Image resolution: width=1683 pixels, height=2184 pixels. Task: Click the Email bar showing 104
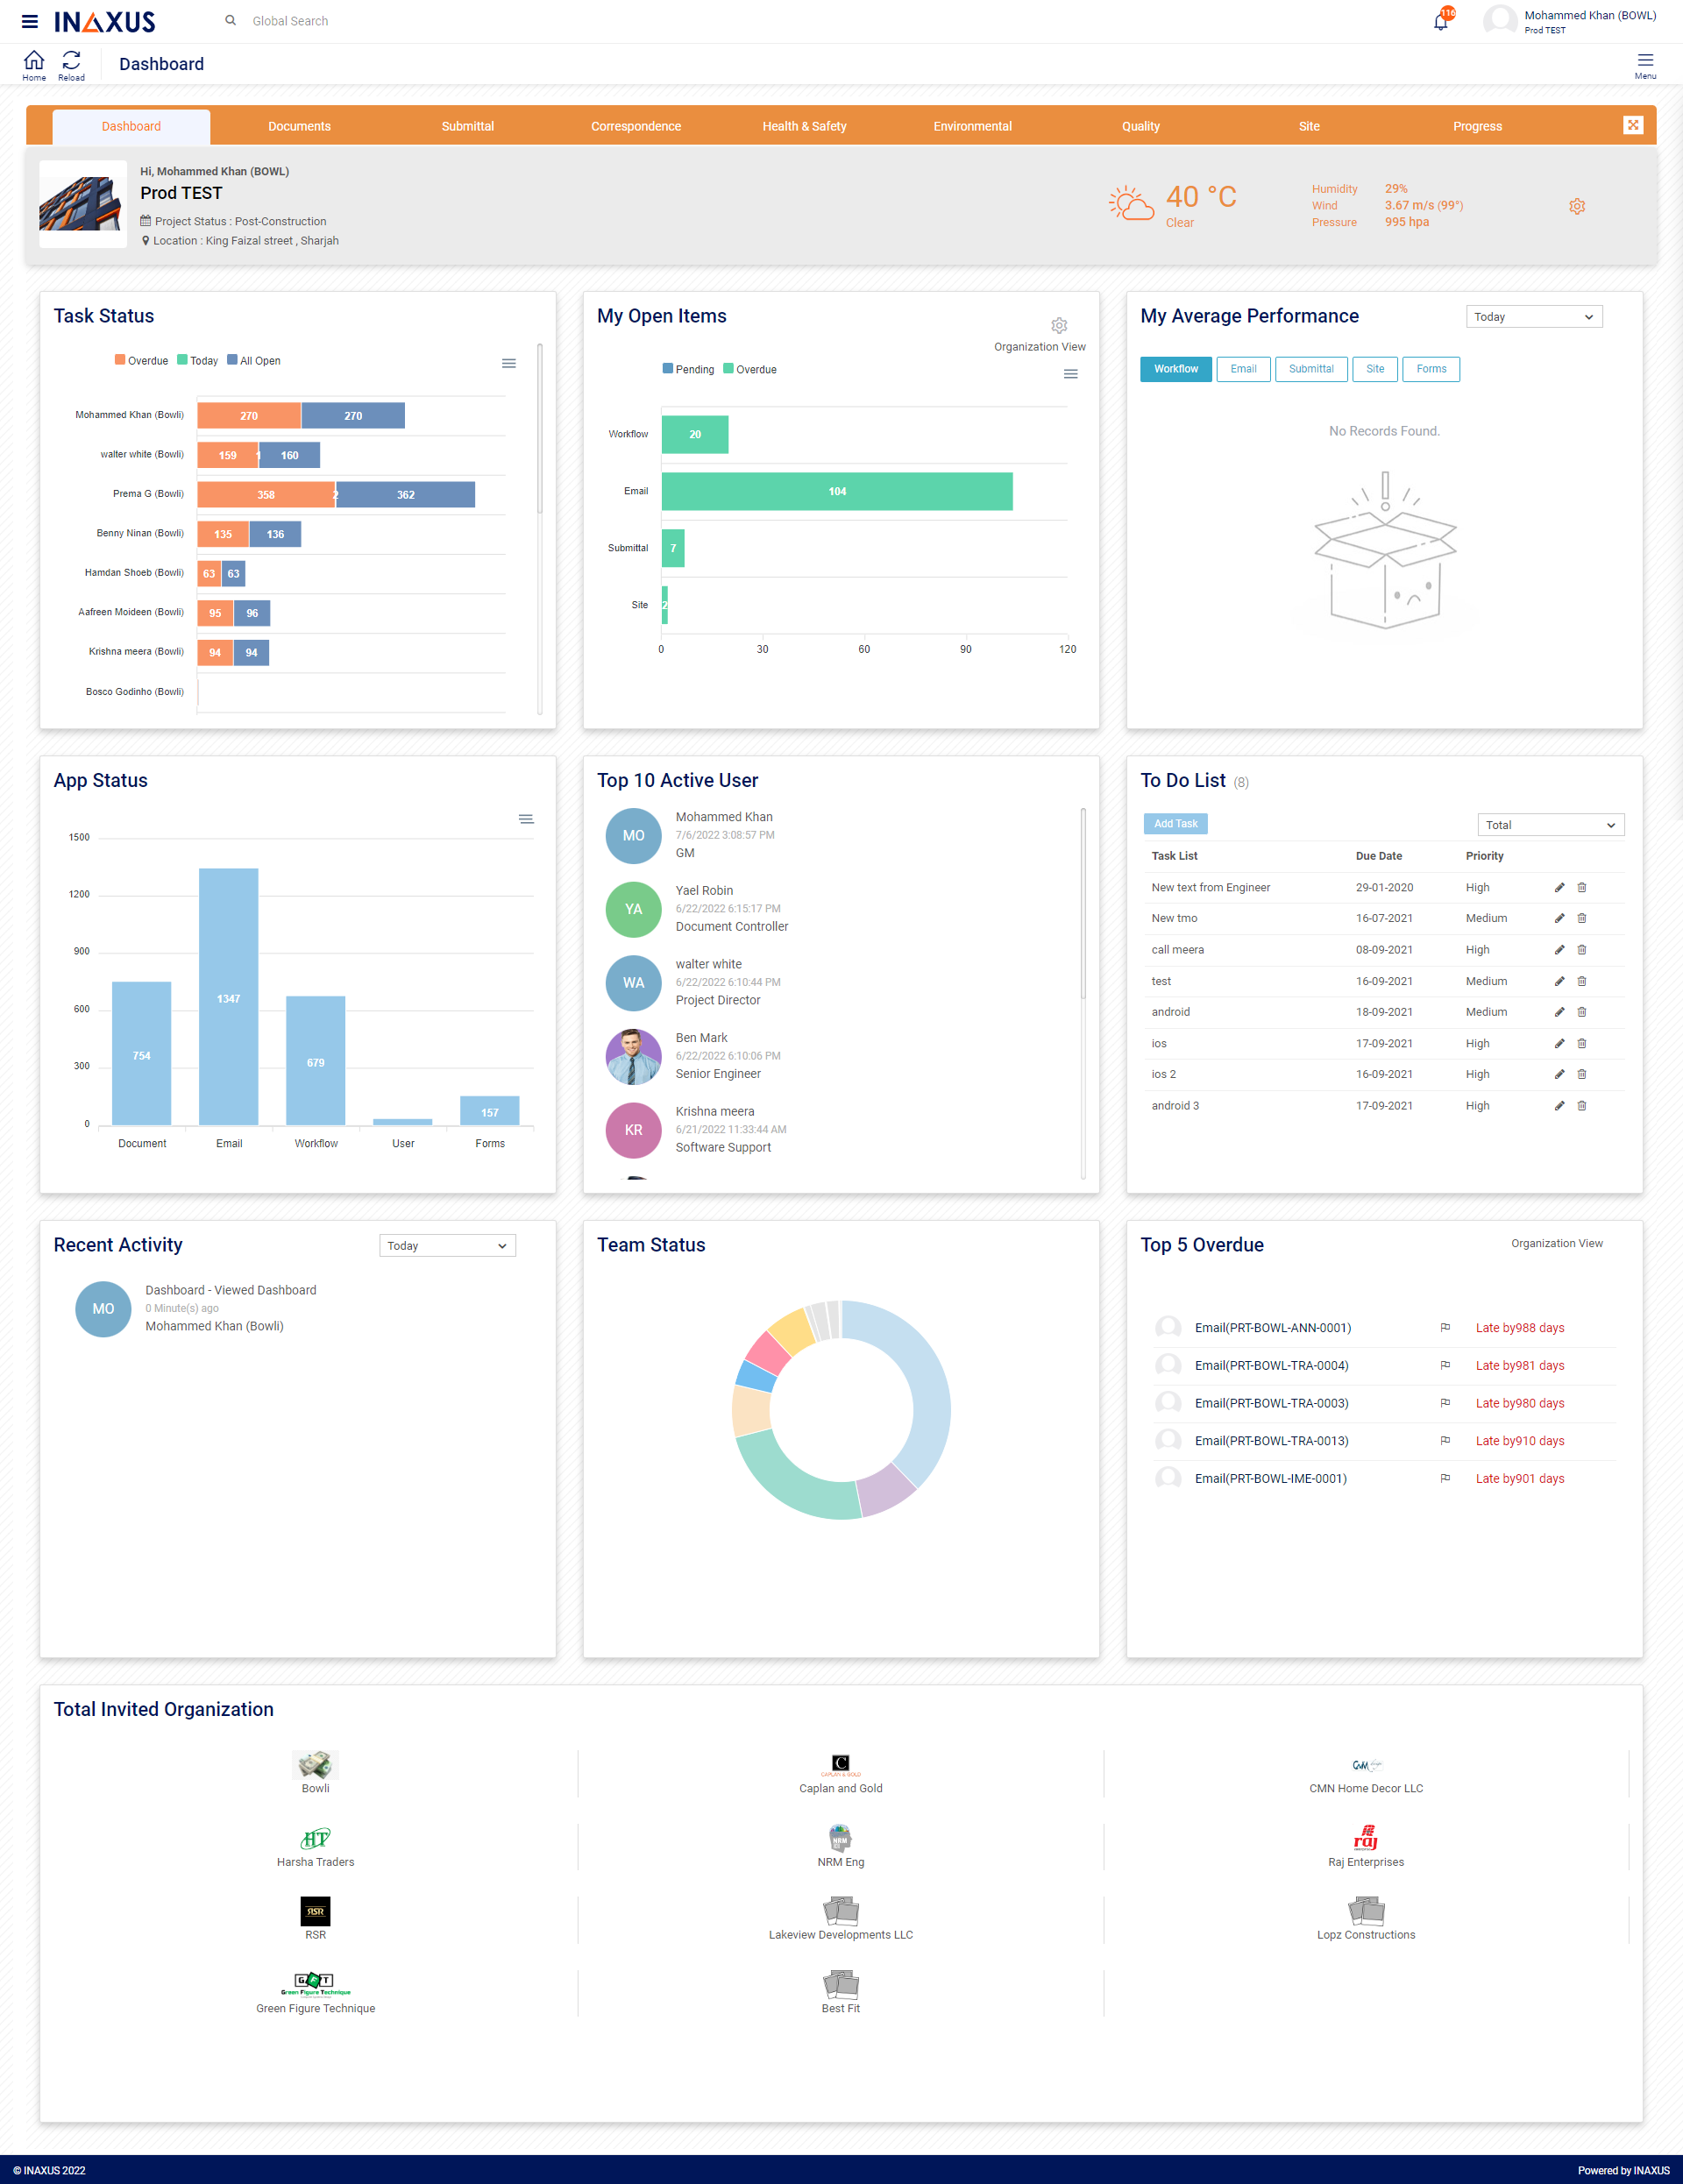coord(837,491)
